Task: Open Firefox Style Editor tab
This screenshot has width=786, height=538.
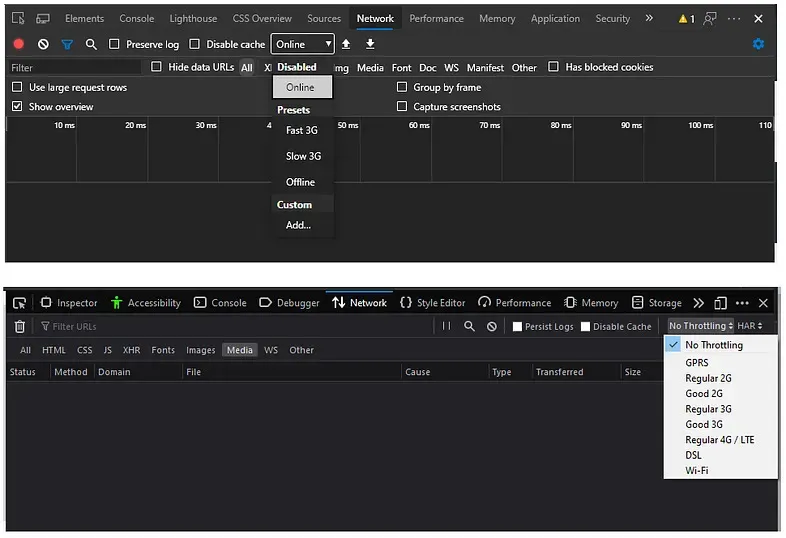Action: point(433,303)
